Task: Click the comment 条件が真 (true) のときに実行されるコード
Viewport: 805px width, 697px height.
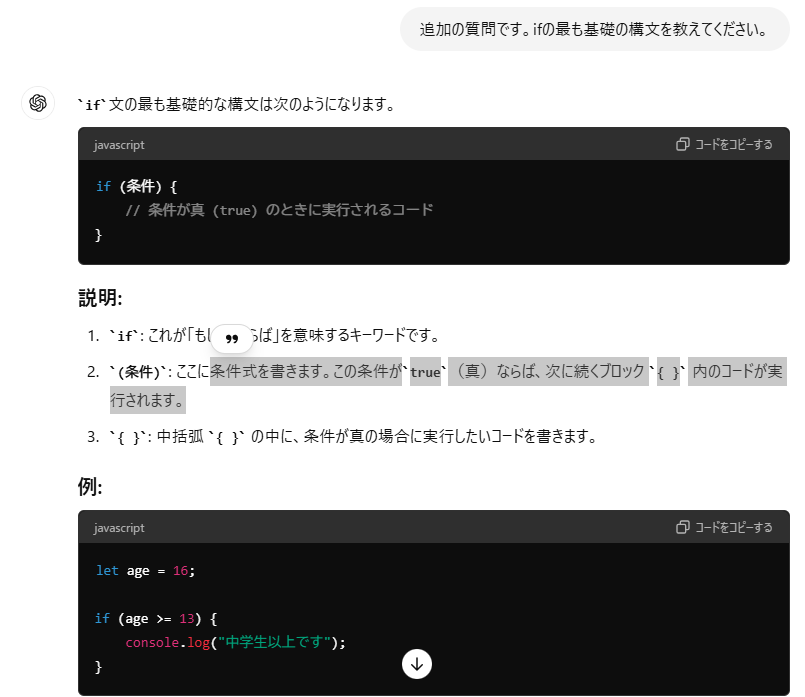Action: pyautogui.click(x=279, y=210)
